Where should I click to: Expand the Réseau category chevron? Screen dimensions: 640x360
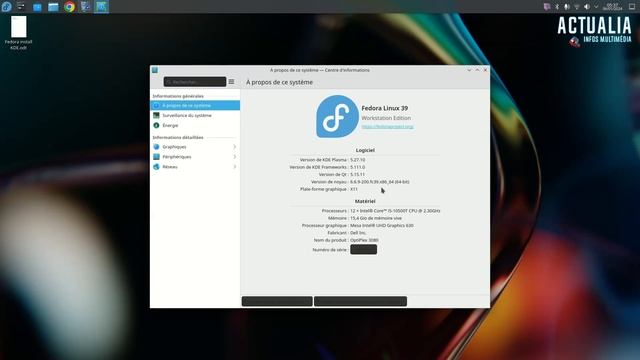235,167
